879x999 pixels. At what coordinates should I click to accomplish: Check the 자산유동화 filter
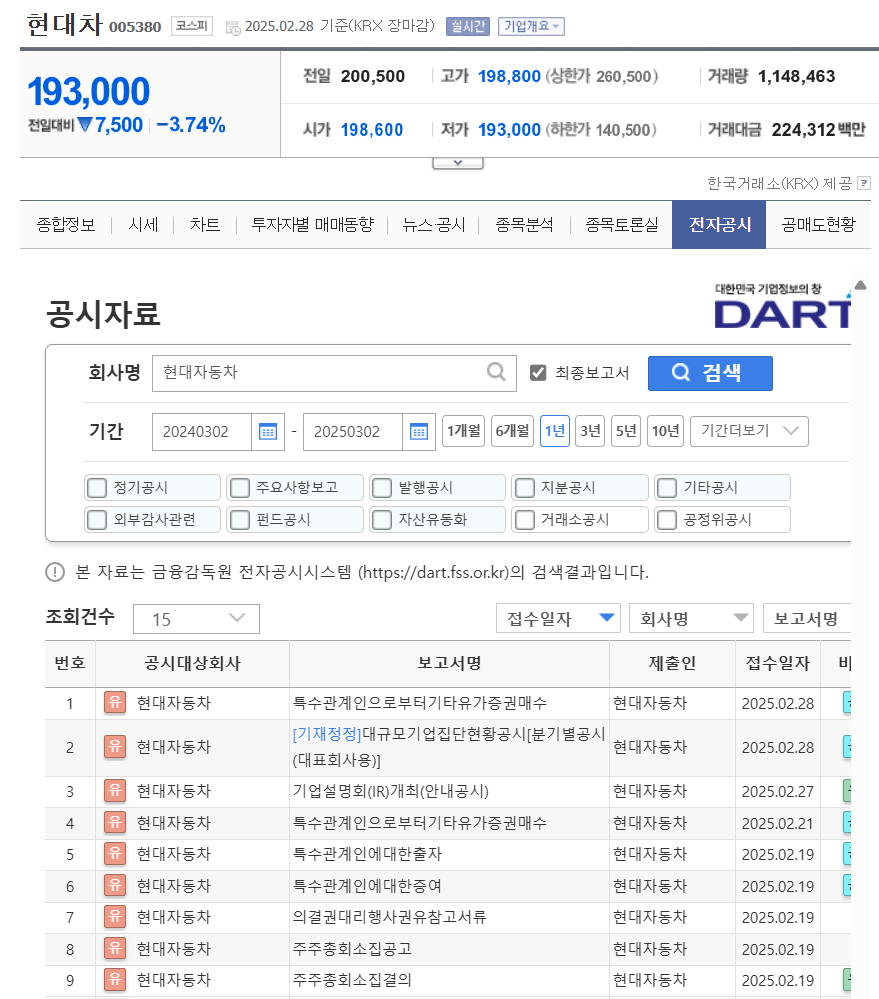pos(382,520)
